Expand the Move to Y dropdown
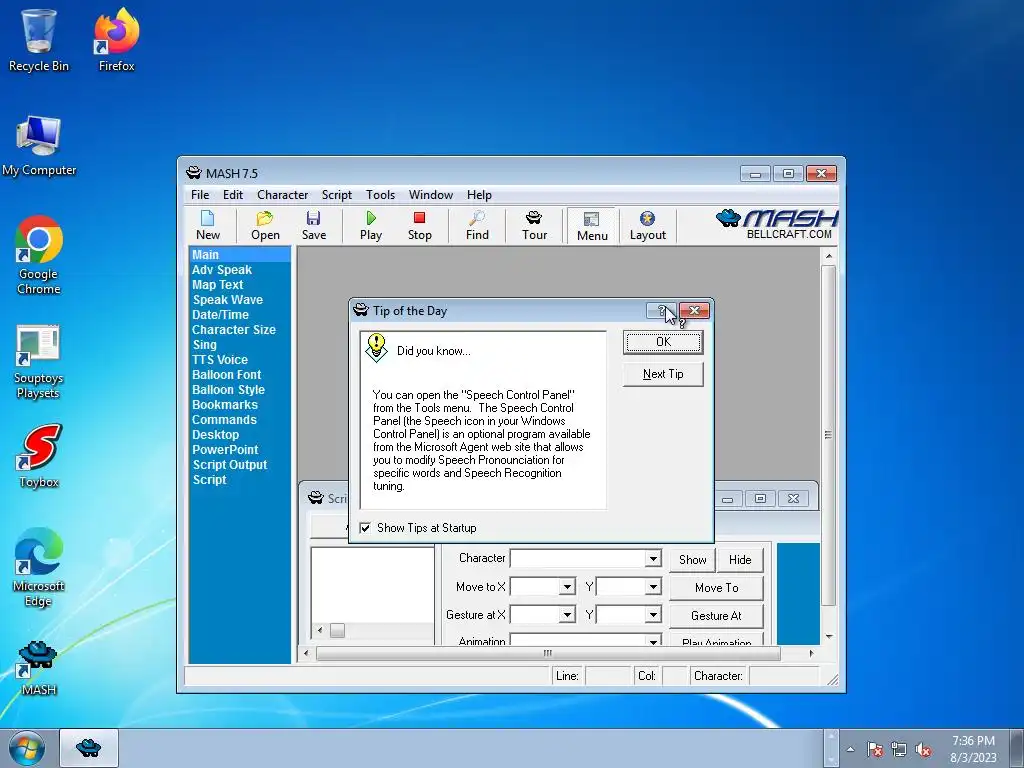 point(652,586)
